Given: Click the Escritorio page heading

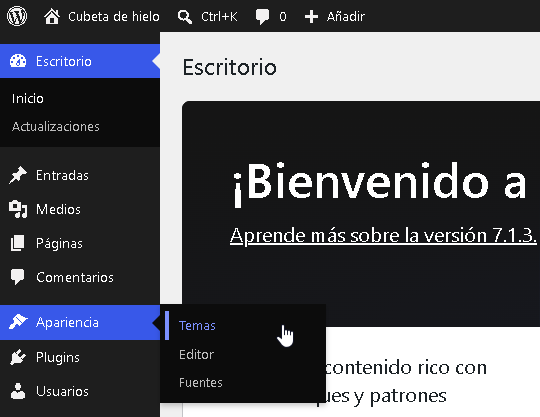Looking at the screenshot, I should [x=229, y=67].
